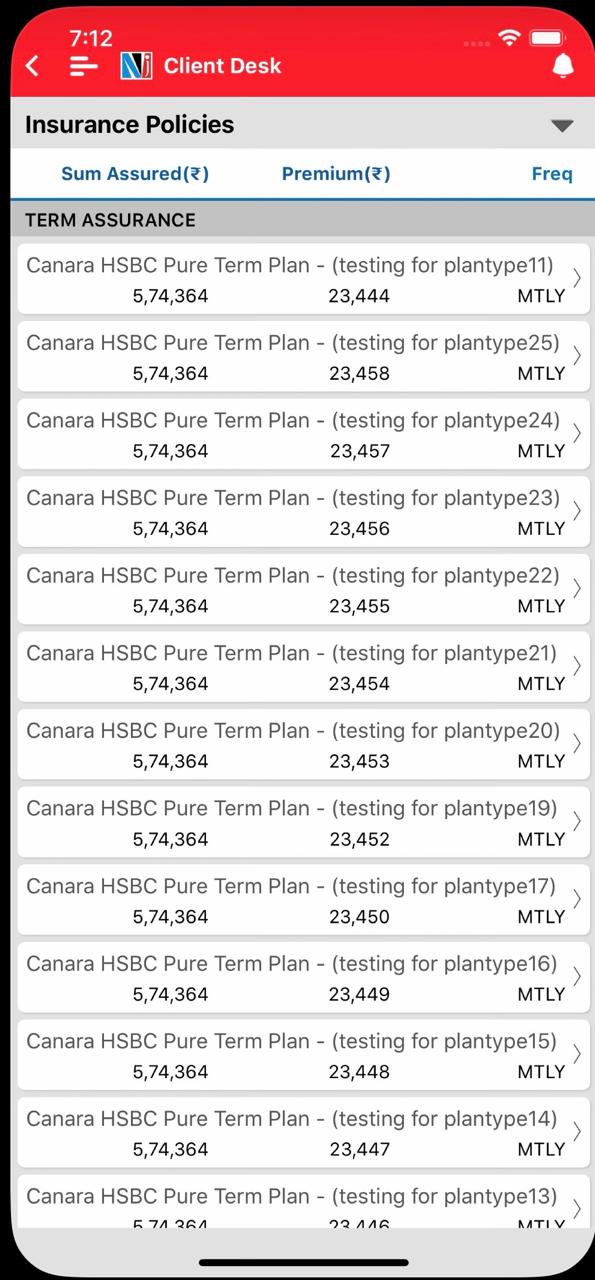Open chevron for plantype24 policy
This screenshot has width=595, height=1280.
pos(577,433)
